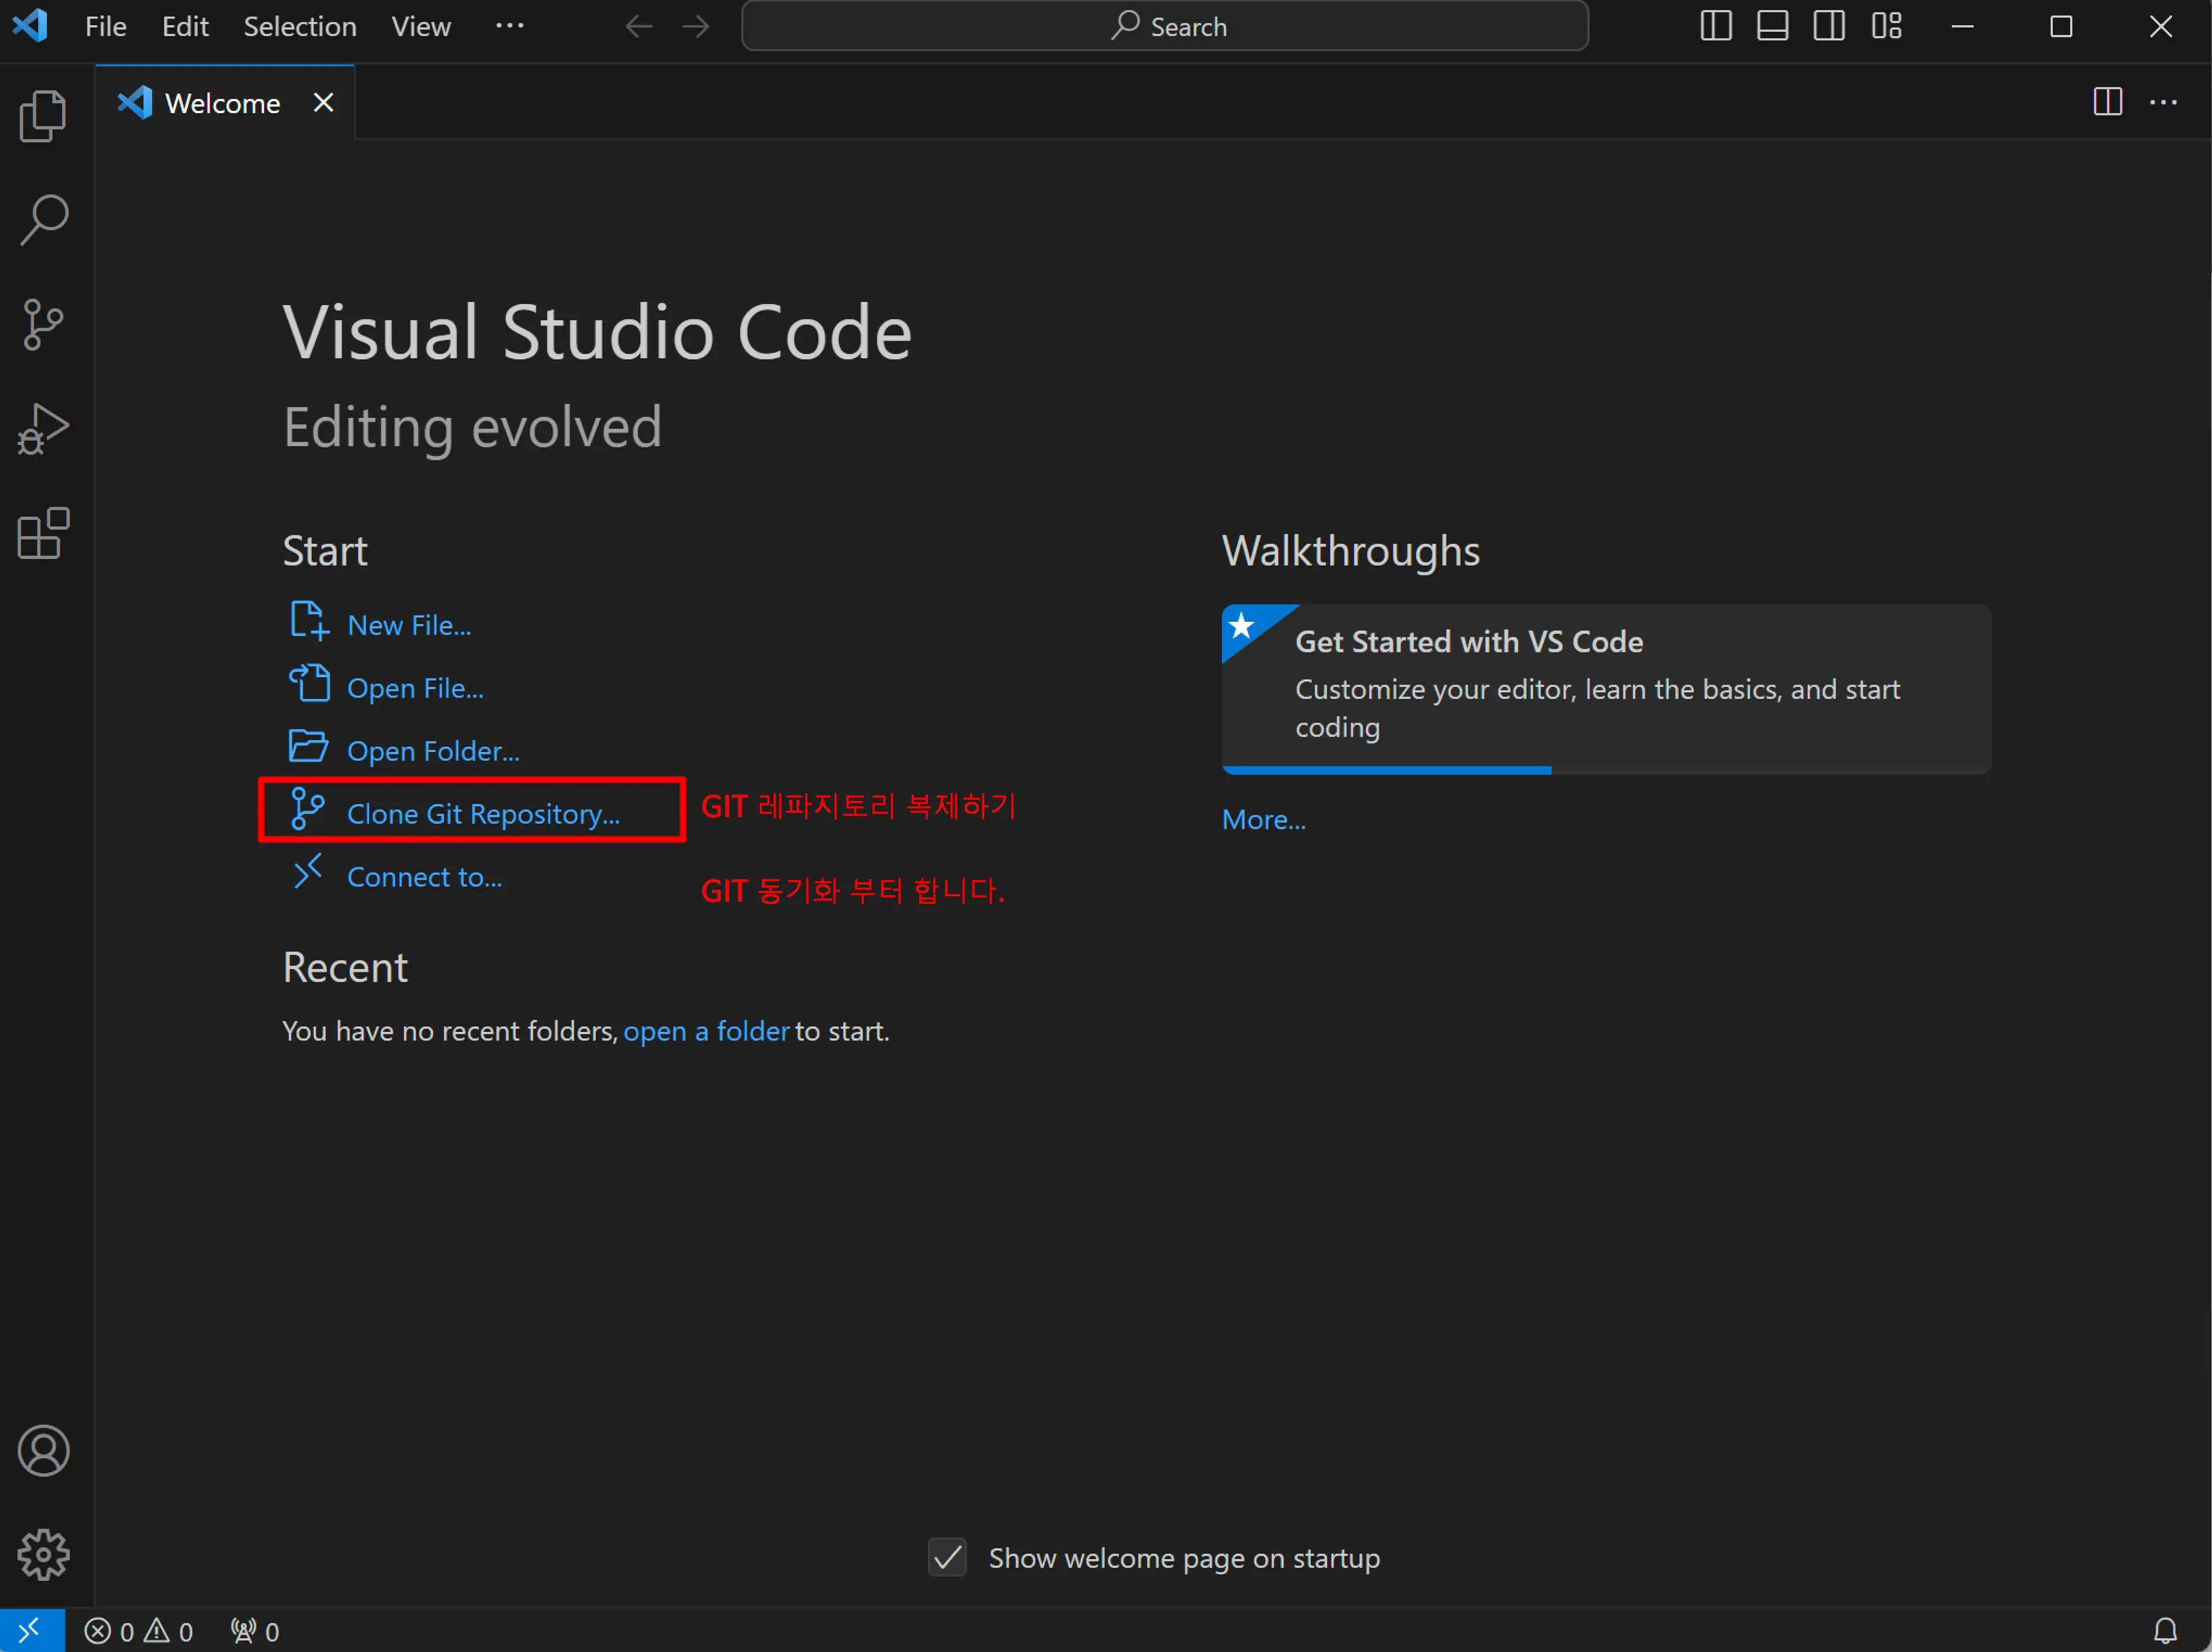Expand More walkthroughs options
The height and width of the screenshot is (1652, 2212).
coord(1265,817)
